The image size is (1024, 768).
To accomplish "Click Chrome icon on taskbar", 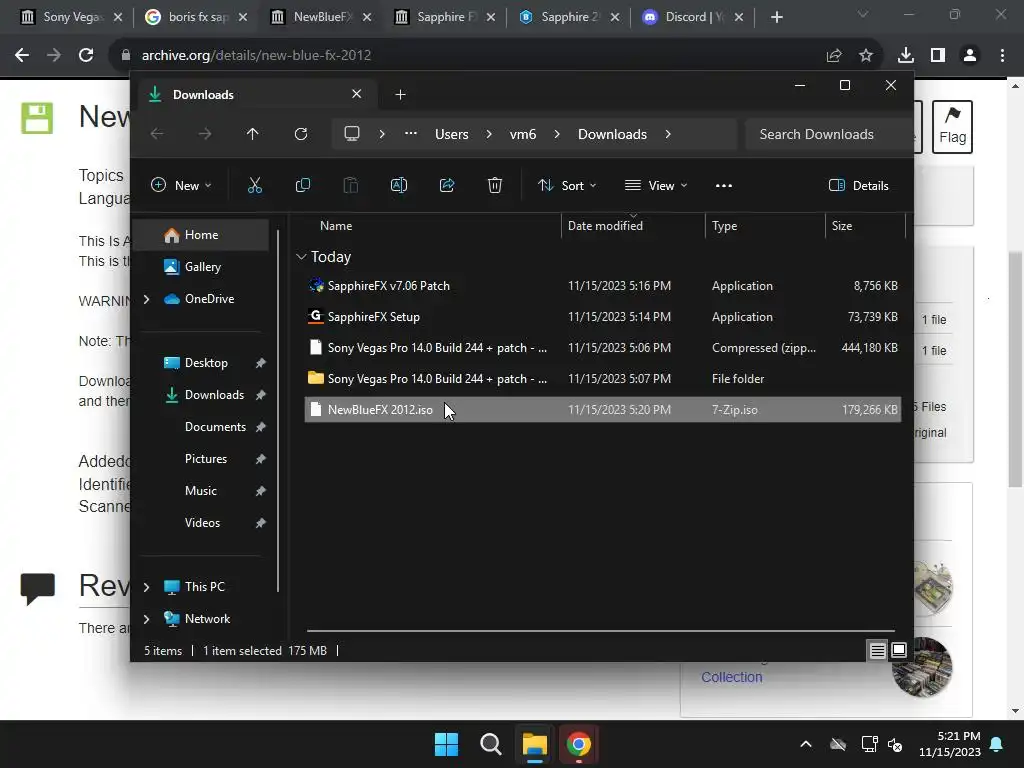I will [578, 744].
